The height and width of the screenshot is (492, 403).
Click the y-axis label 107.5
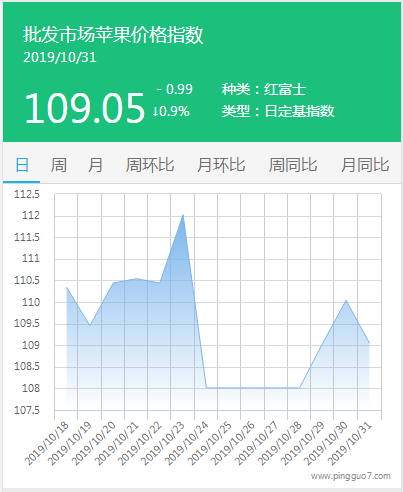pyautogui.click(x=27, y=410)
